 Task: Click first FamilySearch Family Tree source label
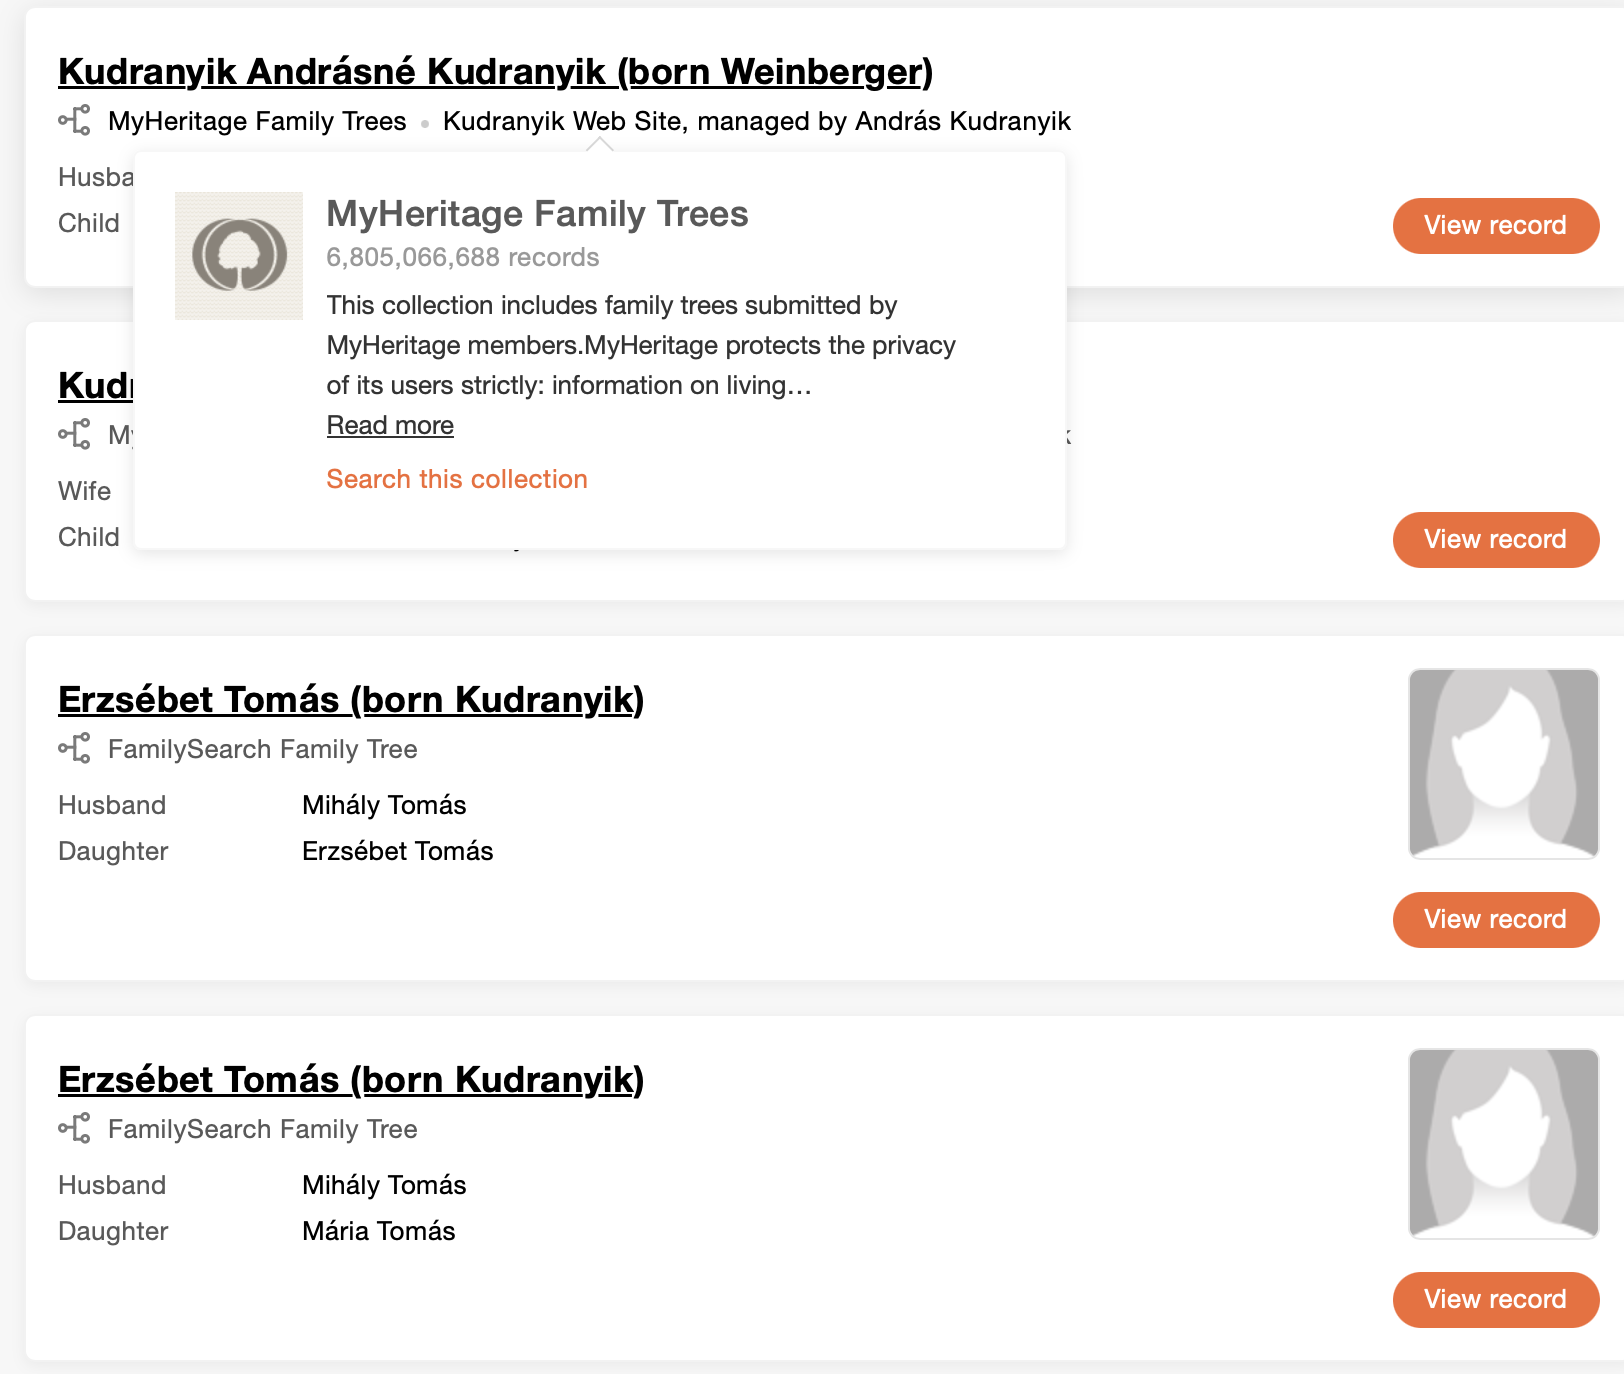pyautogui.click(x=262, y=749)
